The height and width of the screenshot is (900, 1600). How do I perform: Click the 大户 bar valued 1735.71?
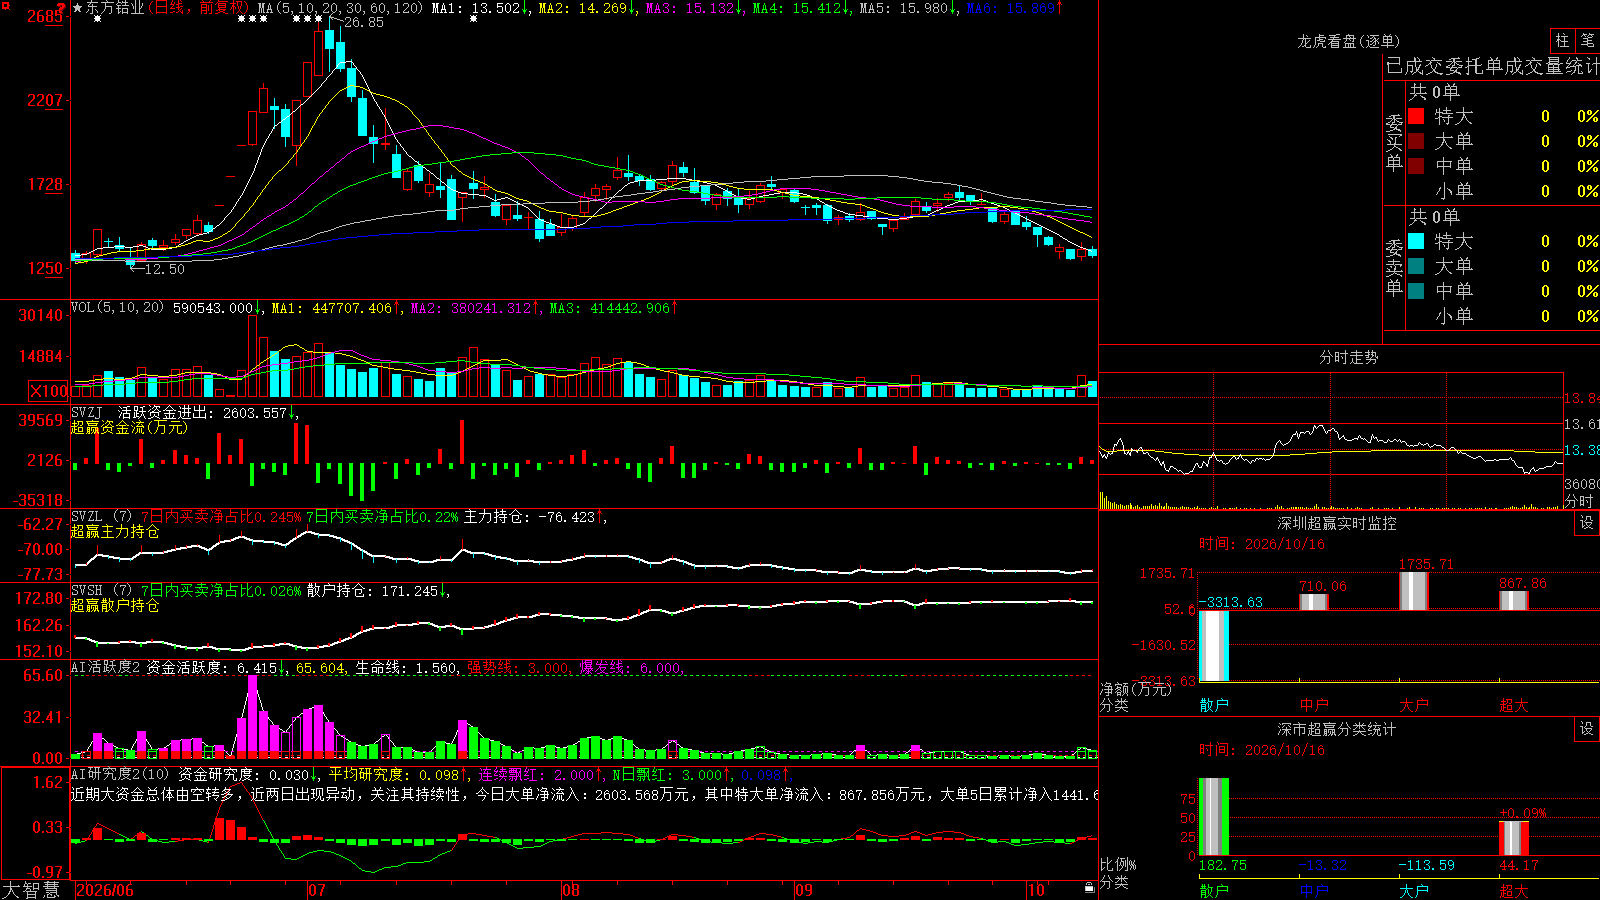coord(1414,591)
